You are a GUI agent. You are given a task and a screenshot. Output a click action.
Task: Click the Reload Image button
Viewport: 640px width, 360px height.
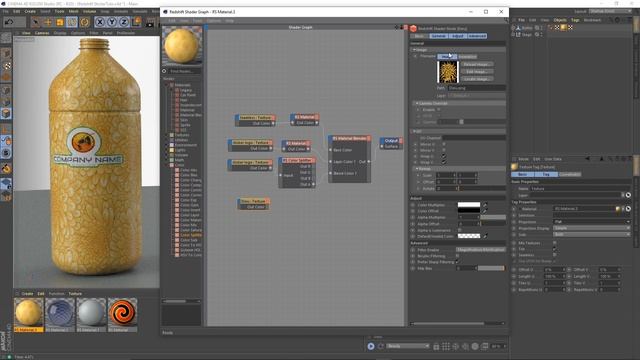coord(477,64)
